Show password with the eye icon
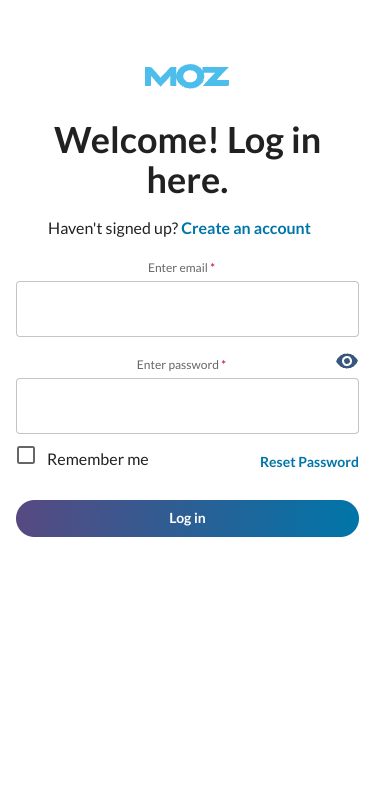 [347, 361]
